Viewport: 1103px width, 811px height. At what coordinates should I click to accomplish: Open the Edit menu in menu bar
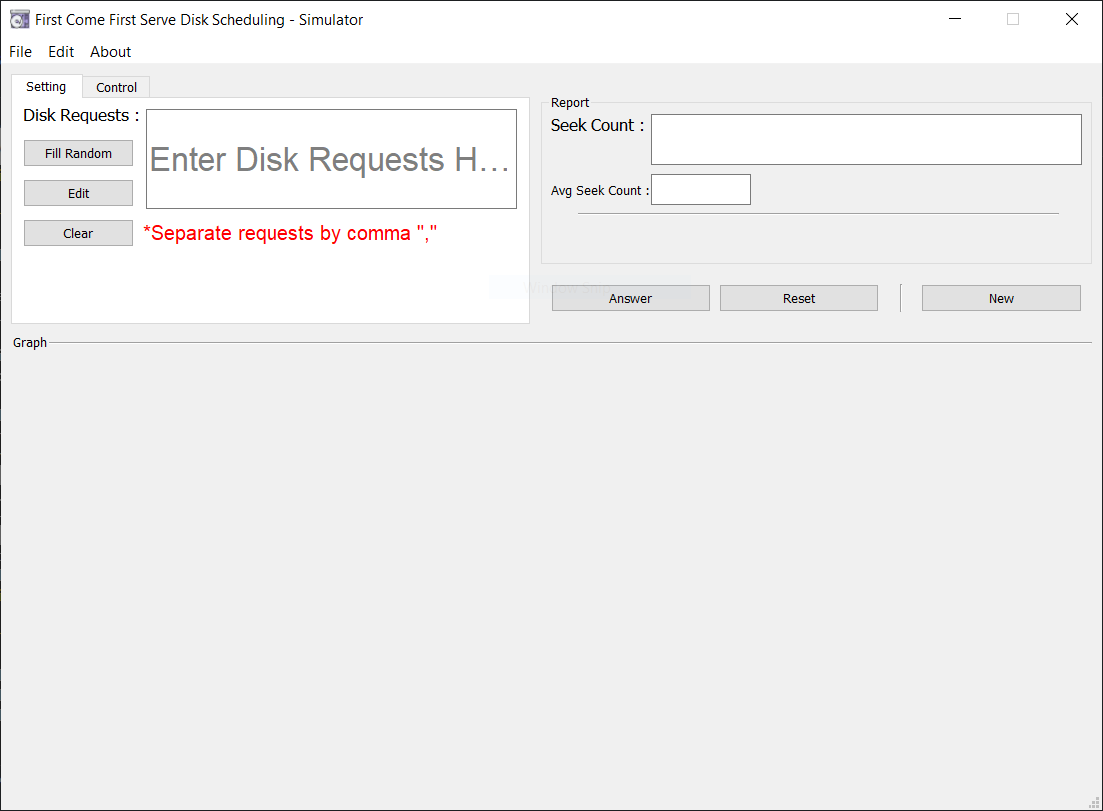[x=61, y=52]
